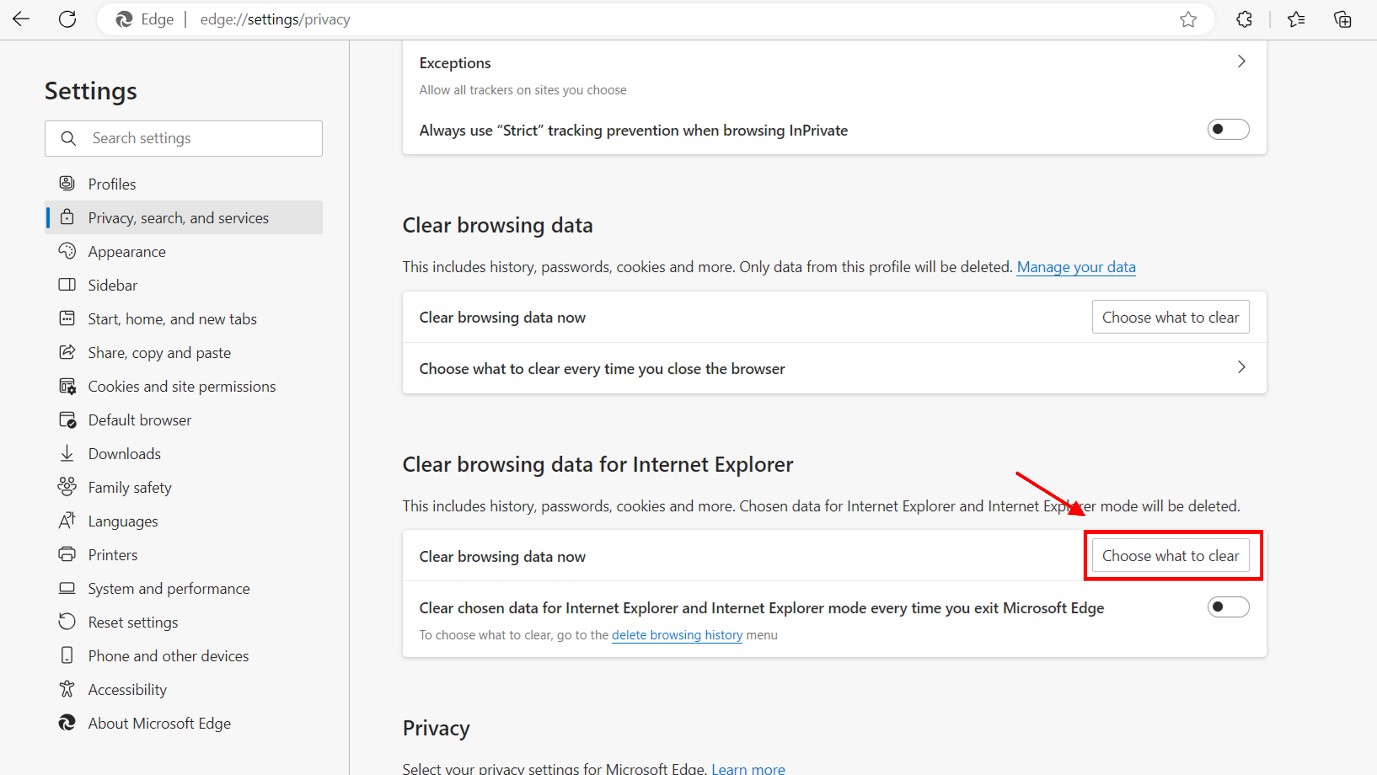Click the Family safety icon
1377x775 pixels.
tap(67, 487)
